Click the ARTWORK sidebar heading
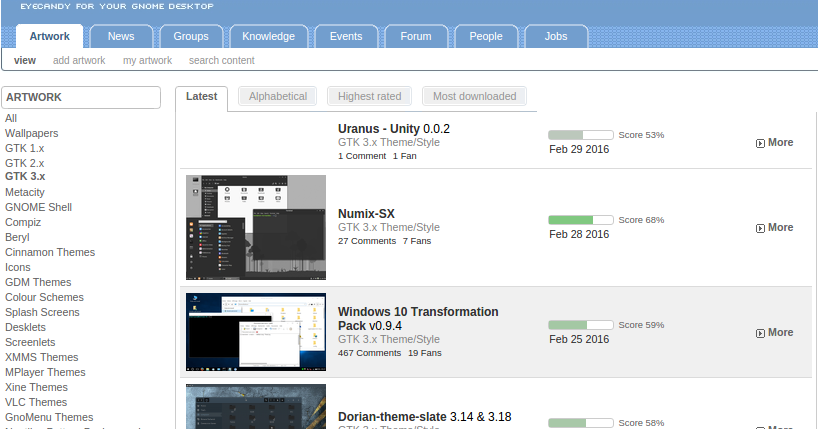The width and height of the screenshot is (818, 429). point(81,98)
